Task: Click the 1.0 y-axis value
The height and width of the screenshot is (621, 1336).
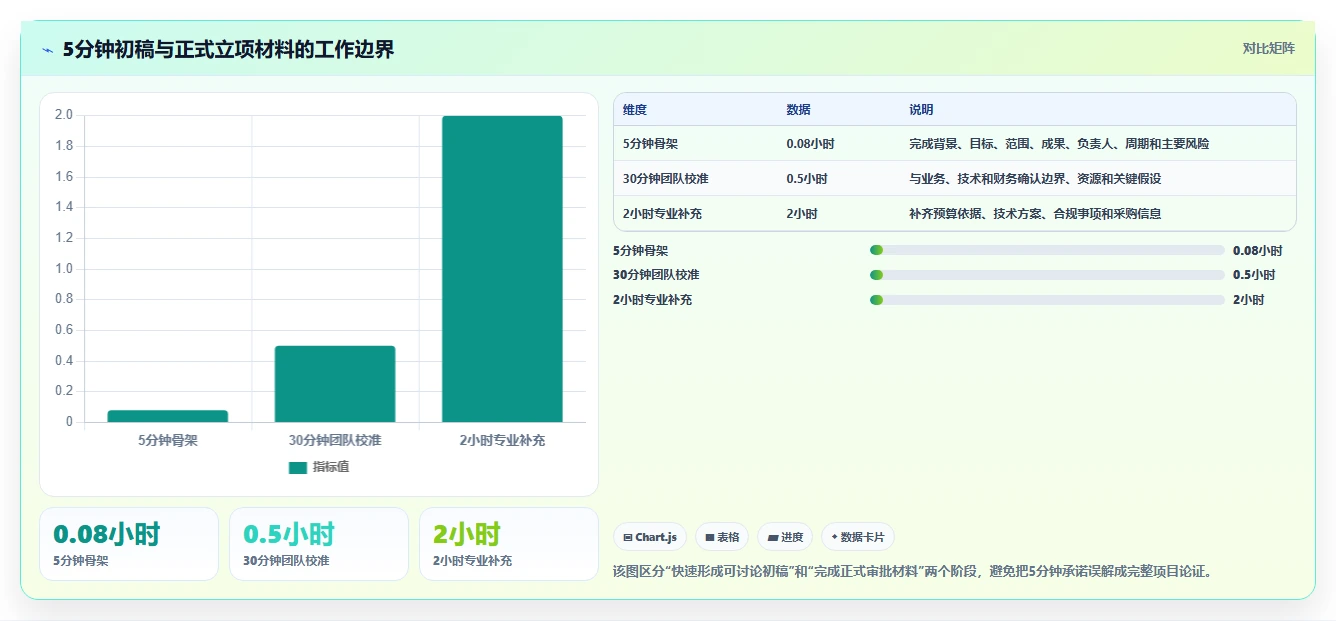Action: pos(64,268)
